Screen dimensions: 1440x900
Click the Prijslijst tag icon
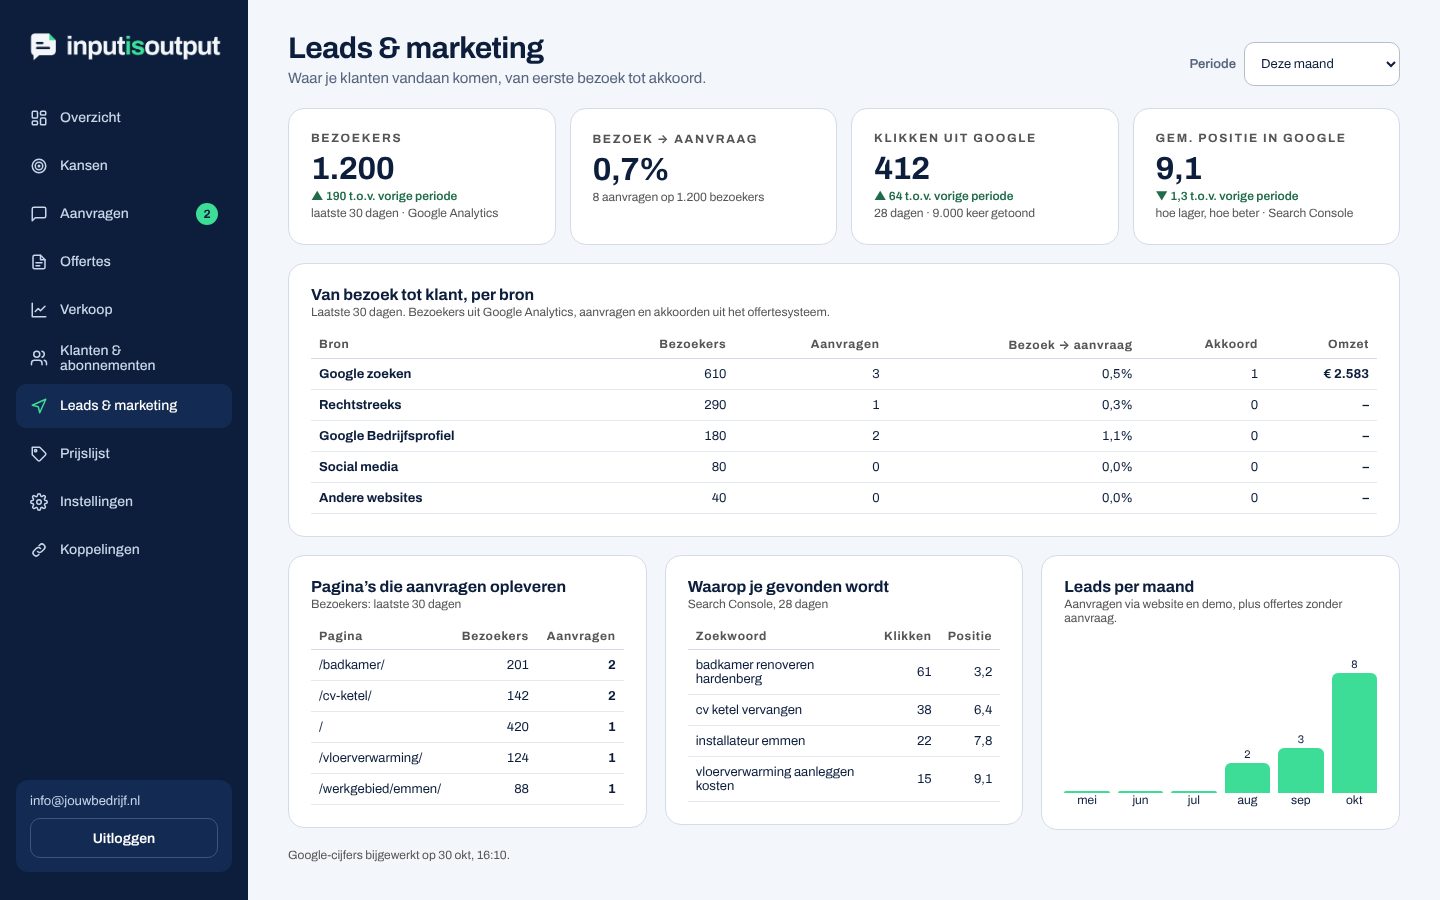coord(39,454)
